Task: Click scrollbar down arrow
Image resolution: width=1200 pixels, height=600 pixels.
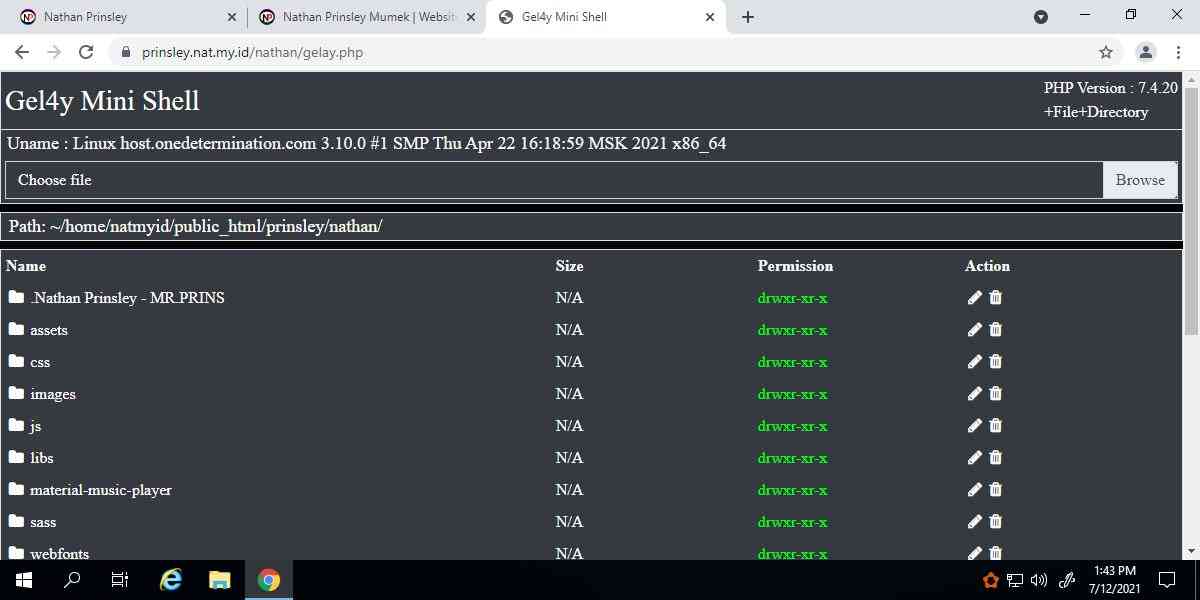Action: (x=1191, y=551)
